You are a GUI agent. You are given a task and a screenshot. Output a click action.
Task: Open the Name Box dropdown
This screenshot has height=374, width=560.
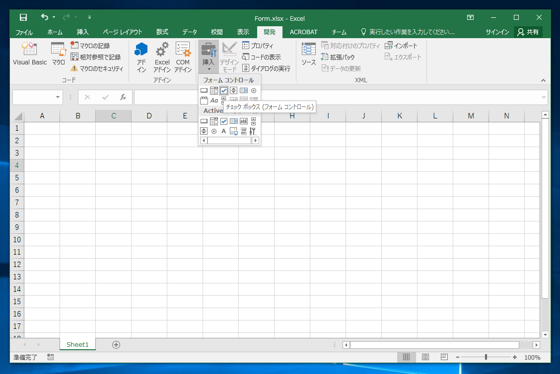pyautogui.click(x=58, y=97)
